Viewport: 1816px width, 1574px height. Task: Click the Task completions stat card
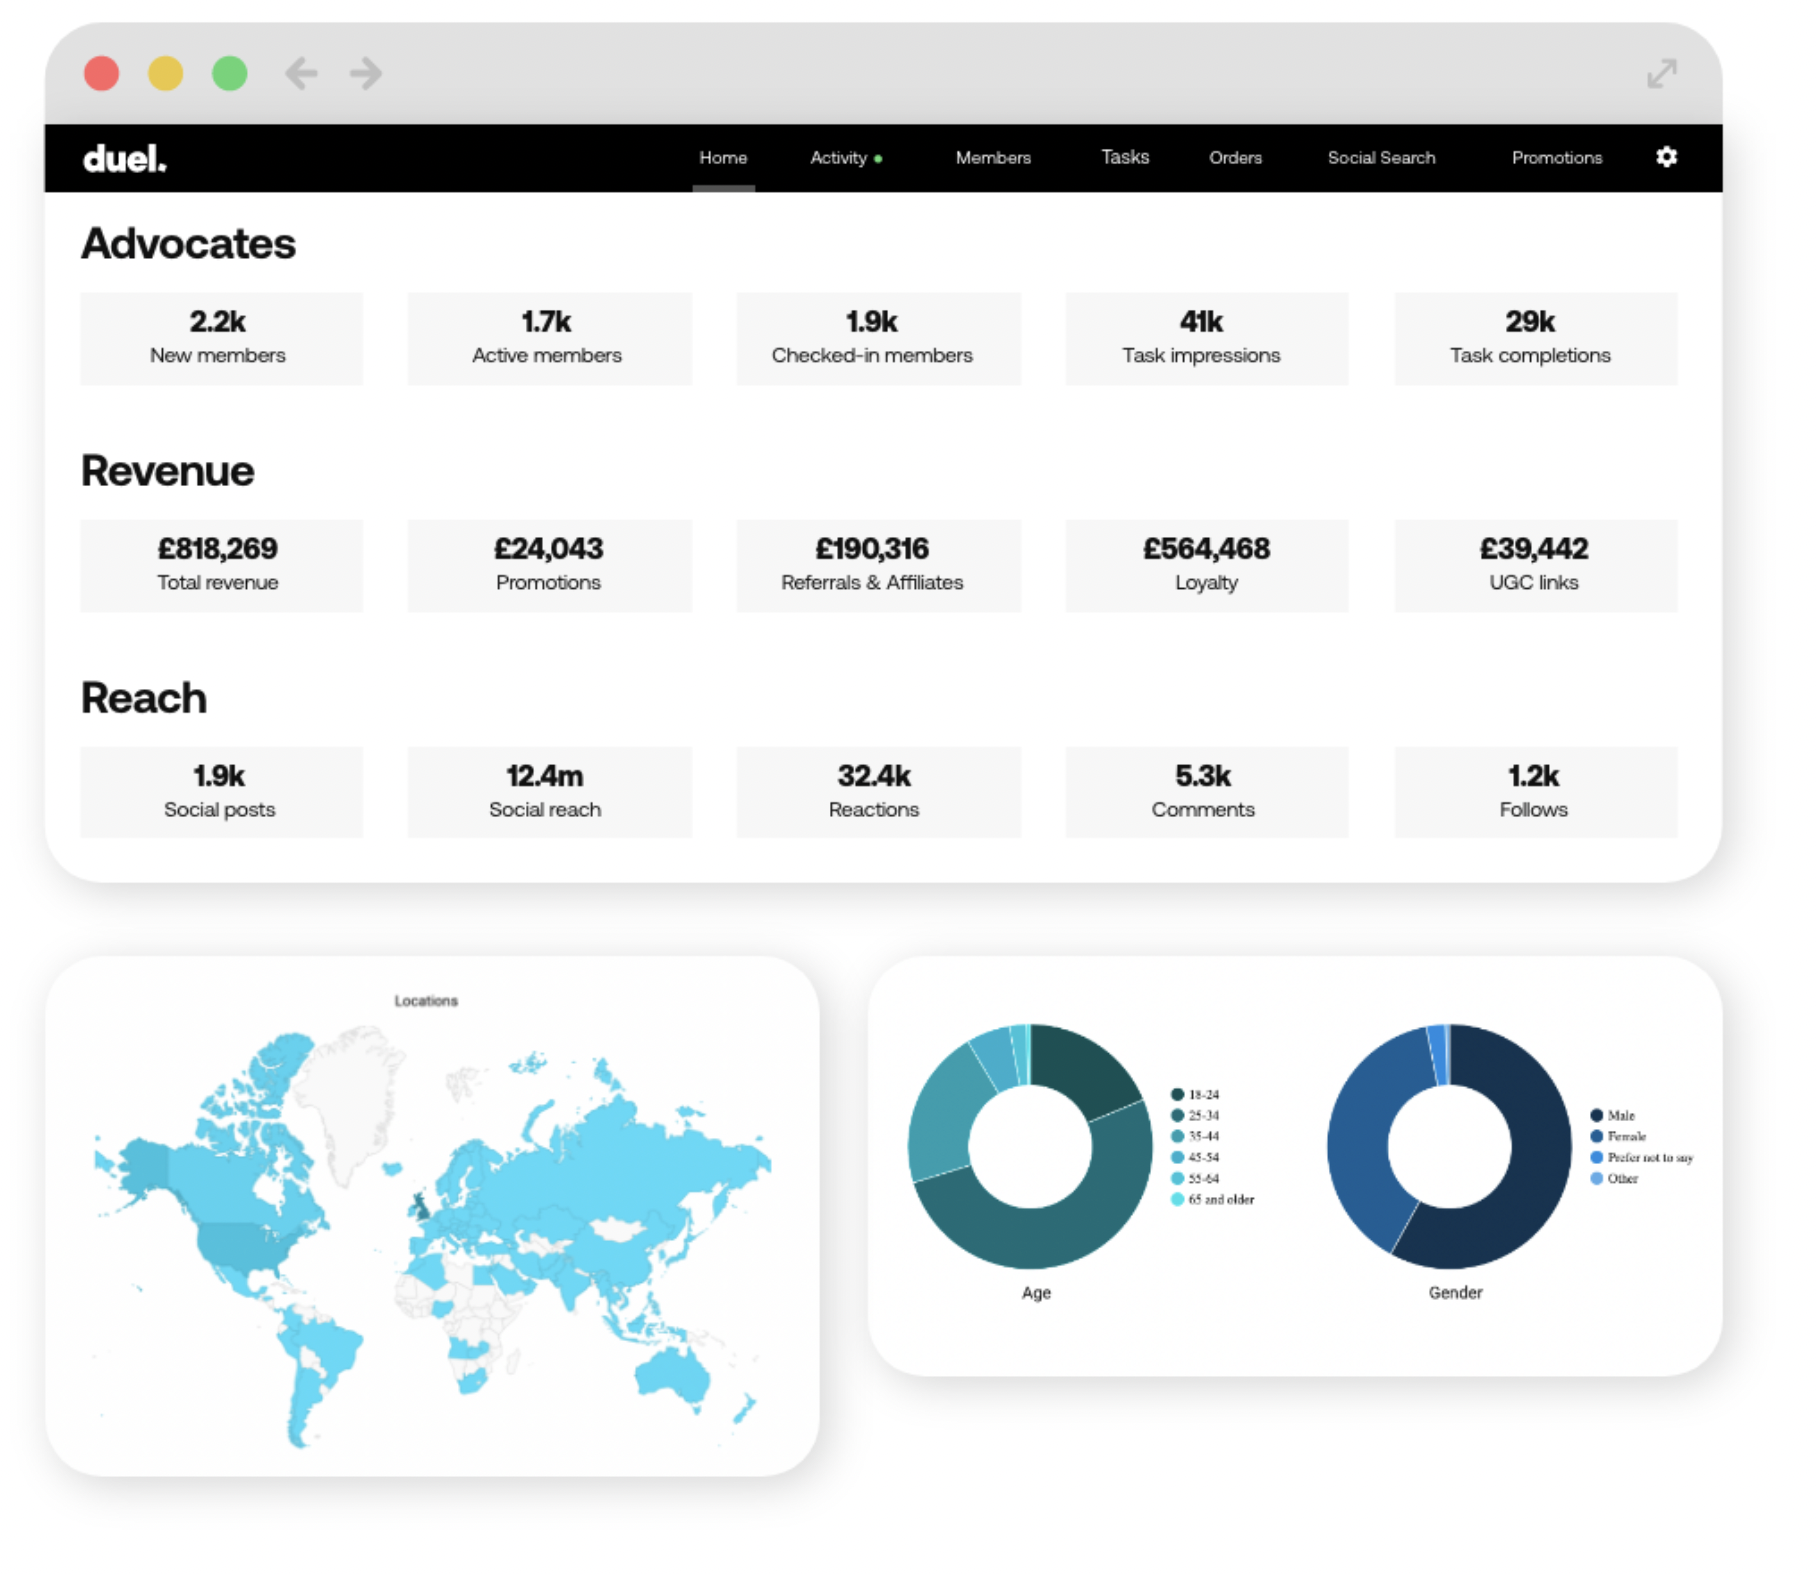coord(1533,337)
